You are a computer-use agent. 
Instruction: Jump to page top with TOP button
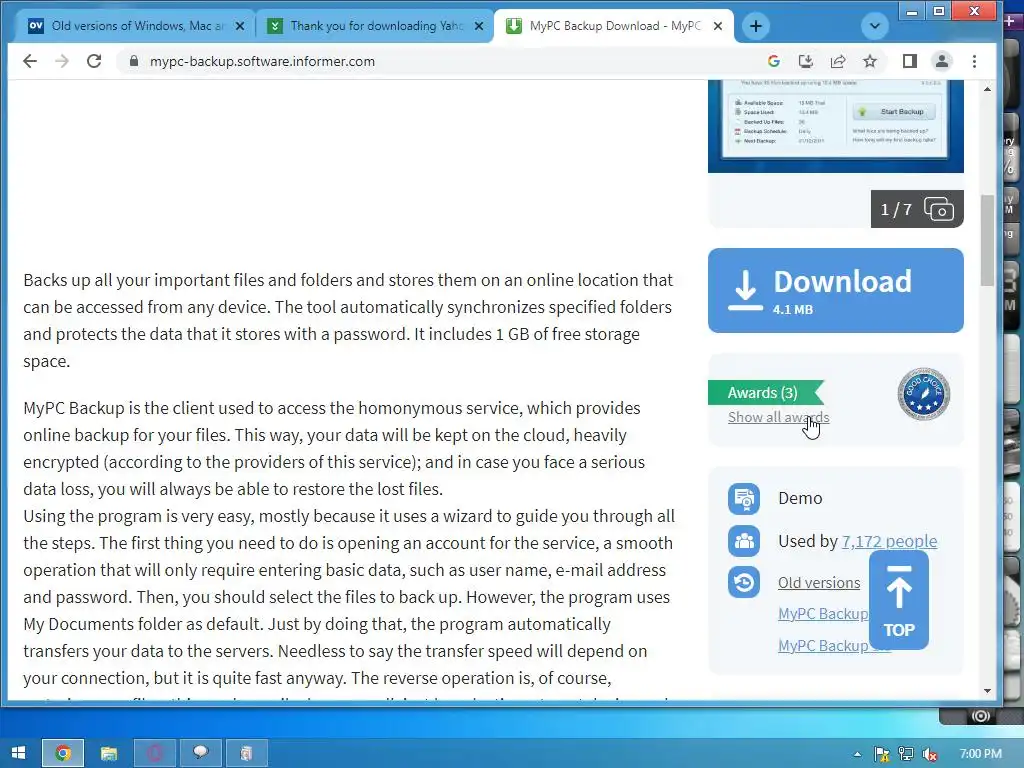(899, 600)
